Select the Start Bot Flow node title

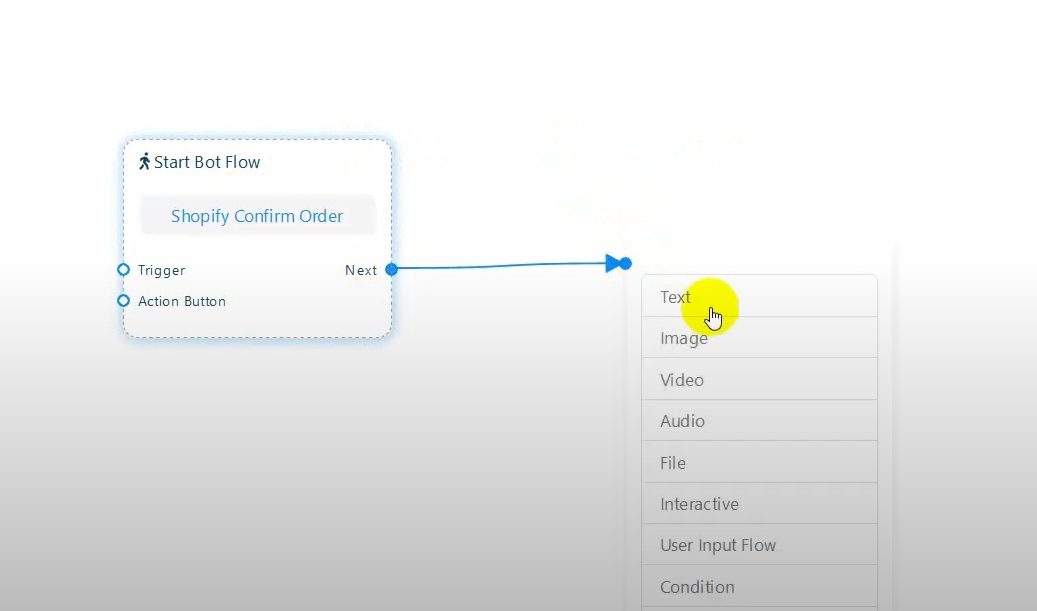coord(207,162)
